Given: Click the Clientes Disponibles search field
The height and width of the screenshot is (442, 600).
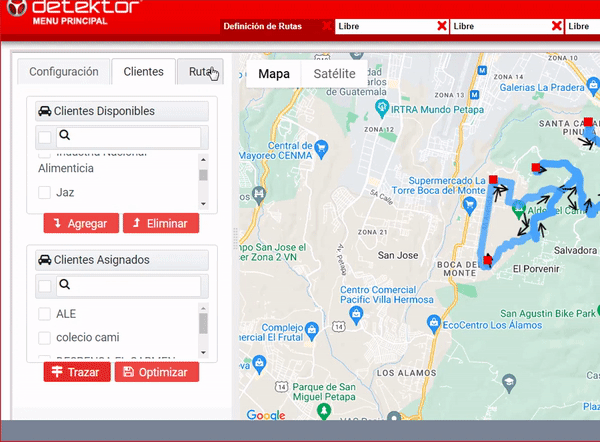Looking at the screenshot, I should pos(129,137).
